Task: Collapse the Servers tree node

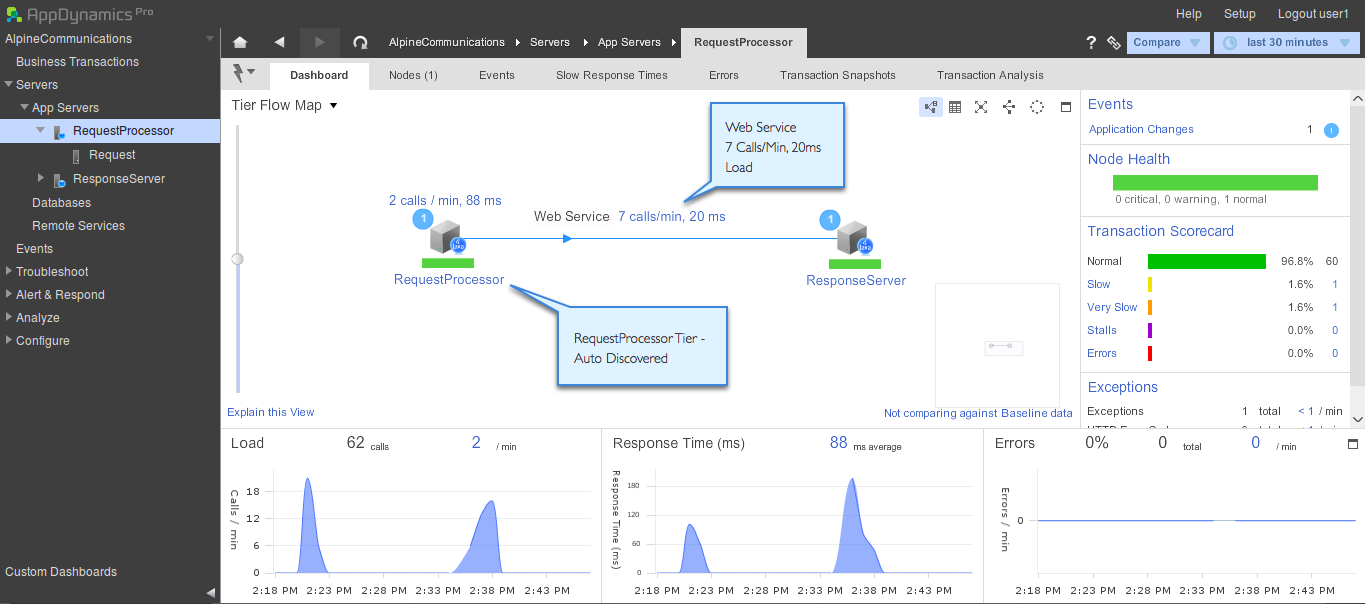Action: tap(9, 85)
